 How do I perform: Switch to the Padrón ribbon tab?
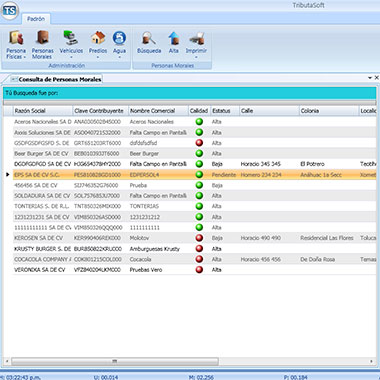coord(36,19)
